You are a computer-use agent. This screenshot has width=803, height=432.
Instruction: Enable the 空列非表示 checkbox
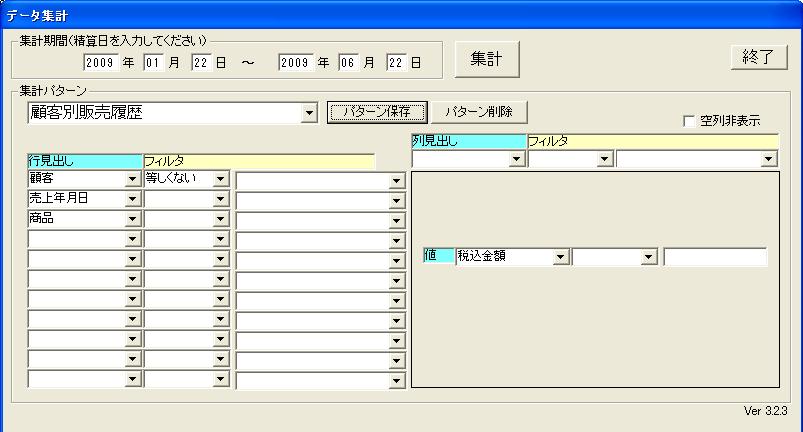[689, 121]
